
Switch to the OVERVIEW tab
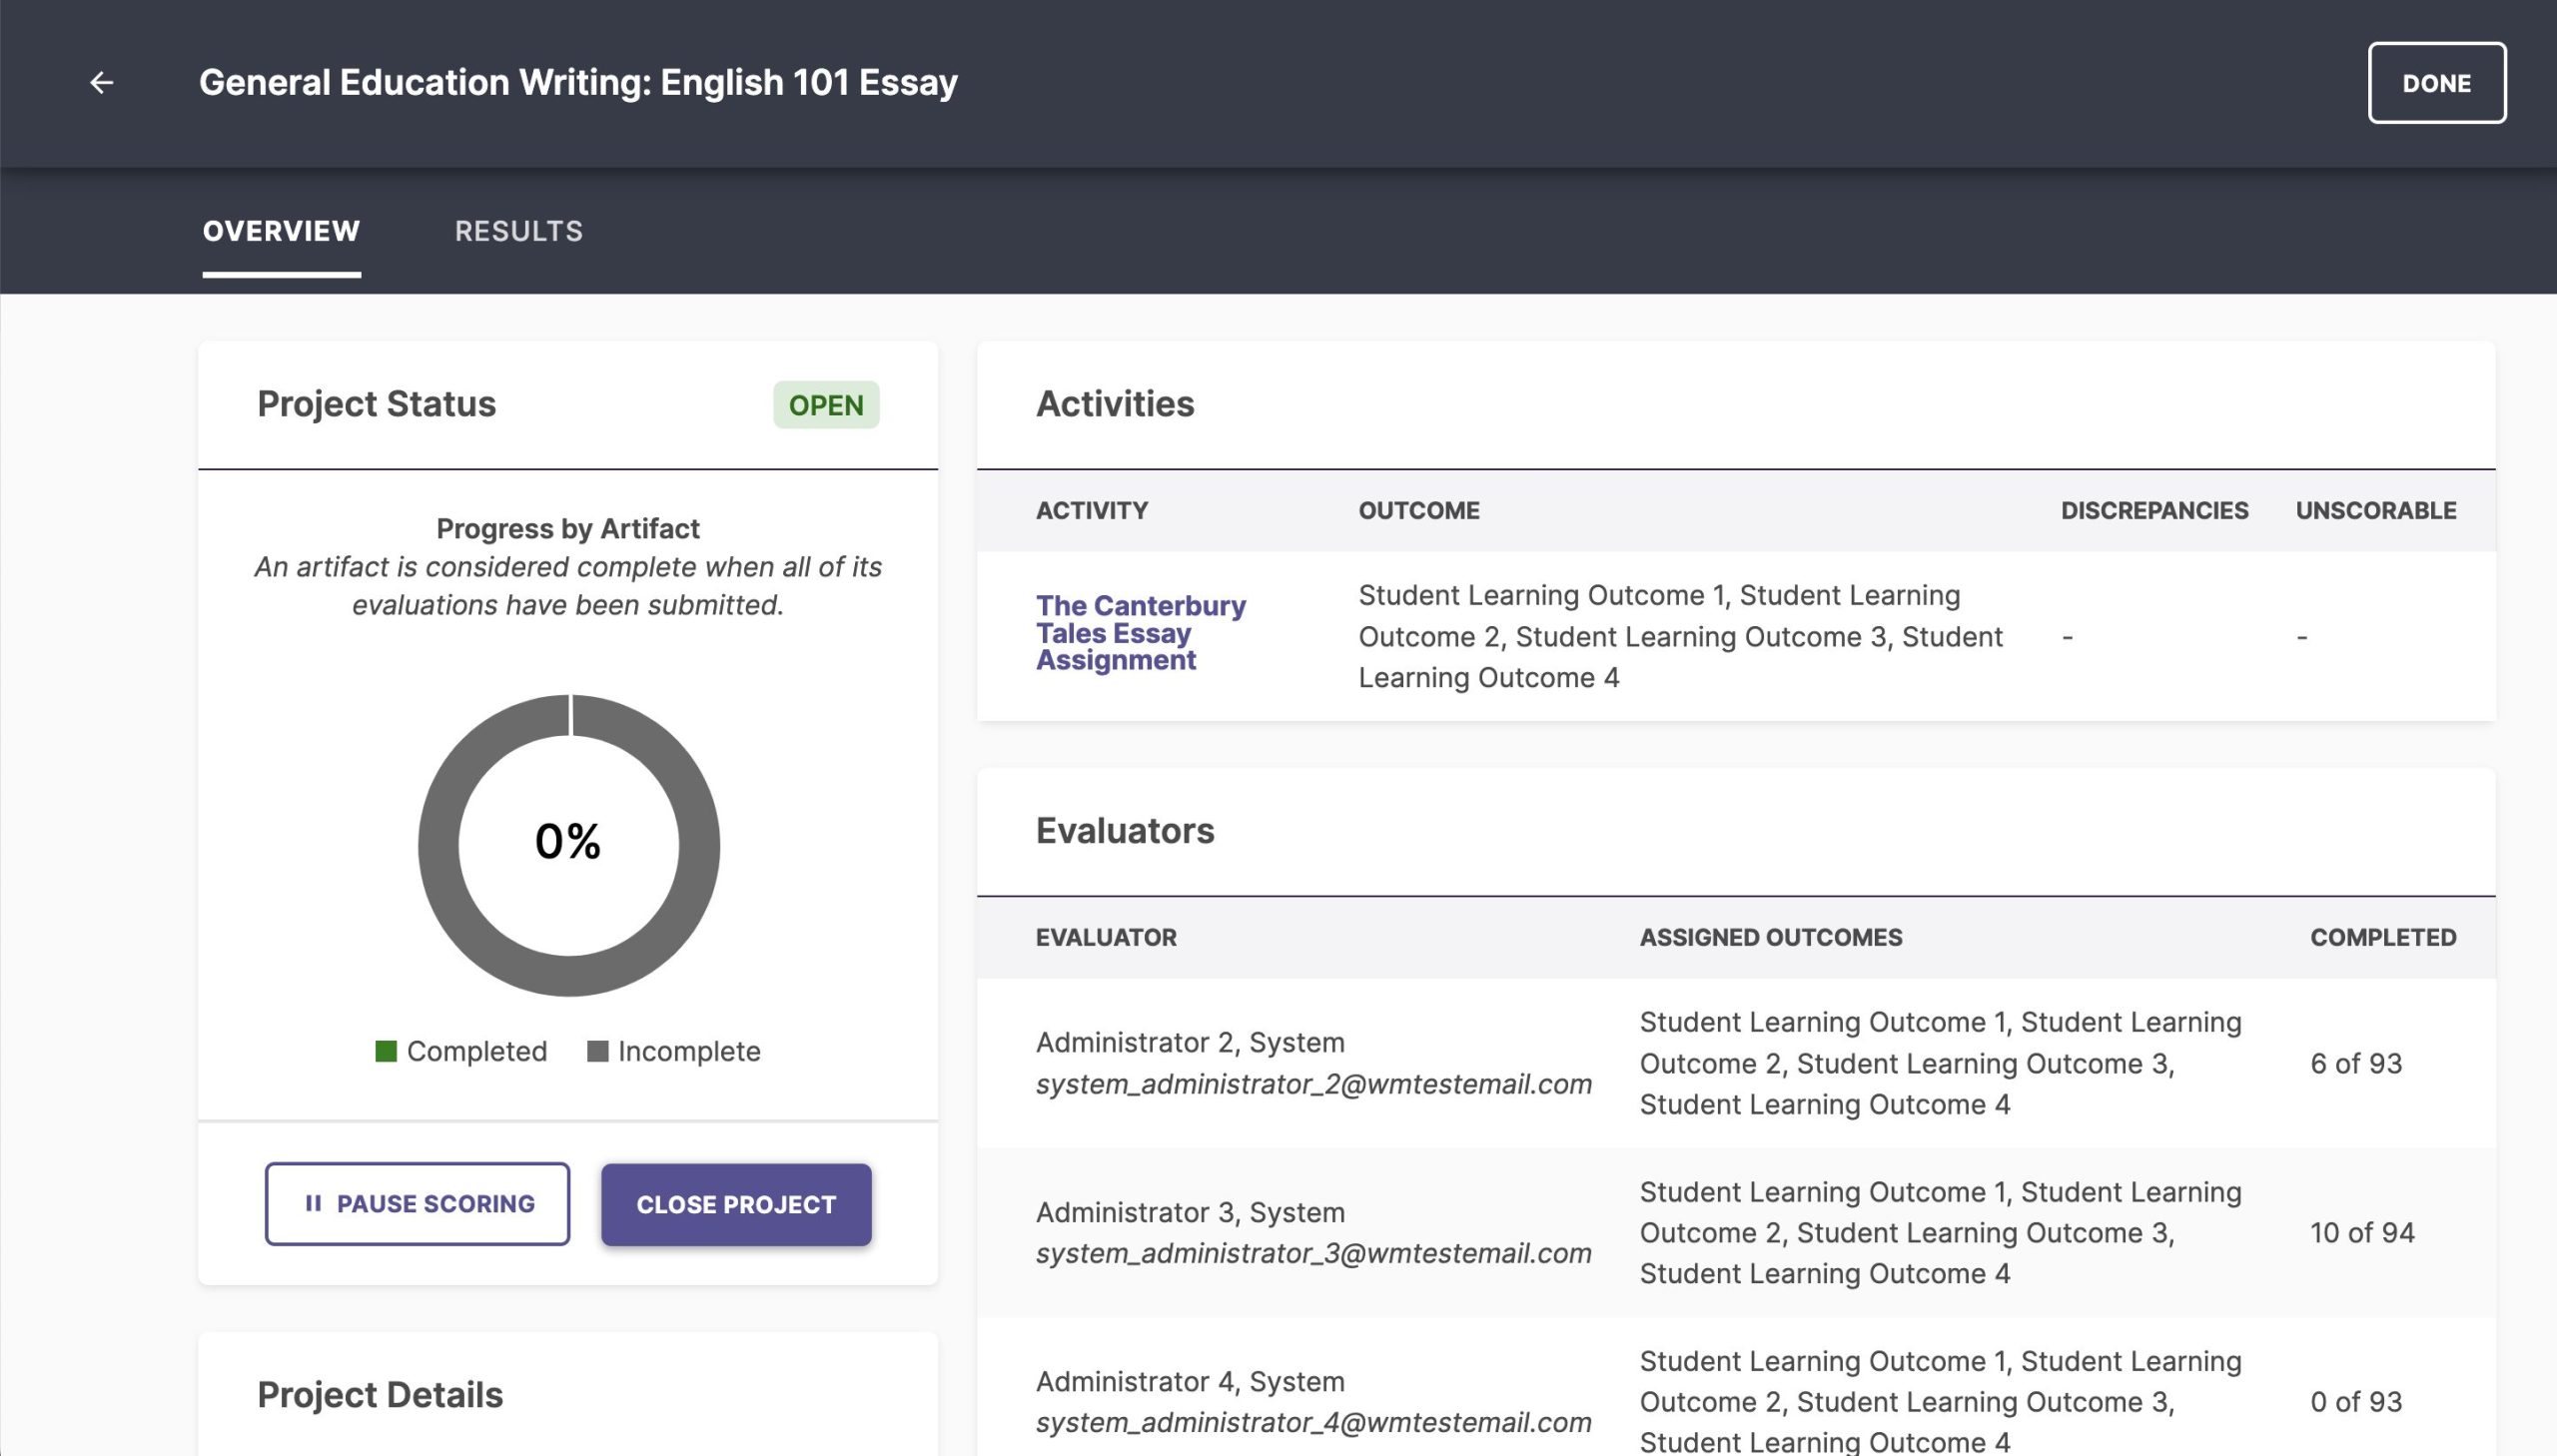point(281,230)
